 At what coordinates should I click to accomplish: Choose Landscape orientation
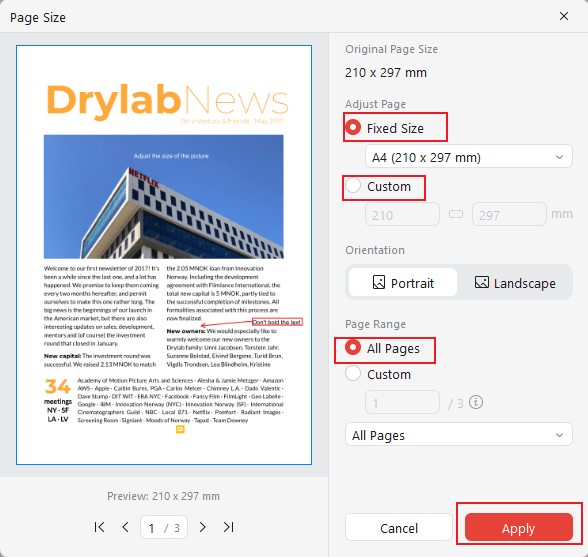515,282
